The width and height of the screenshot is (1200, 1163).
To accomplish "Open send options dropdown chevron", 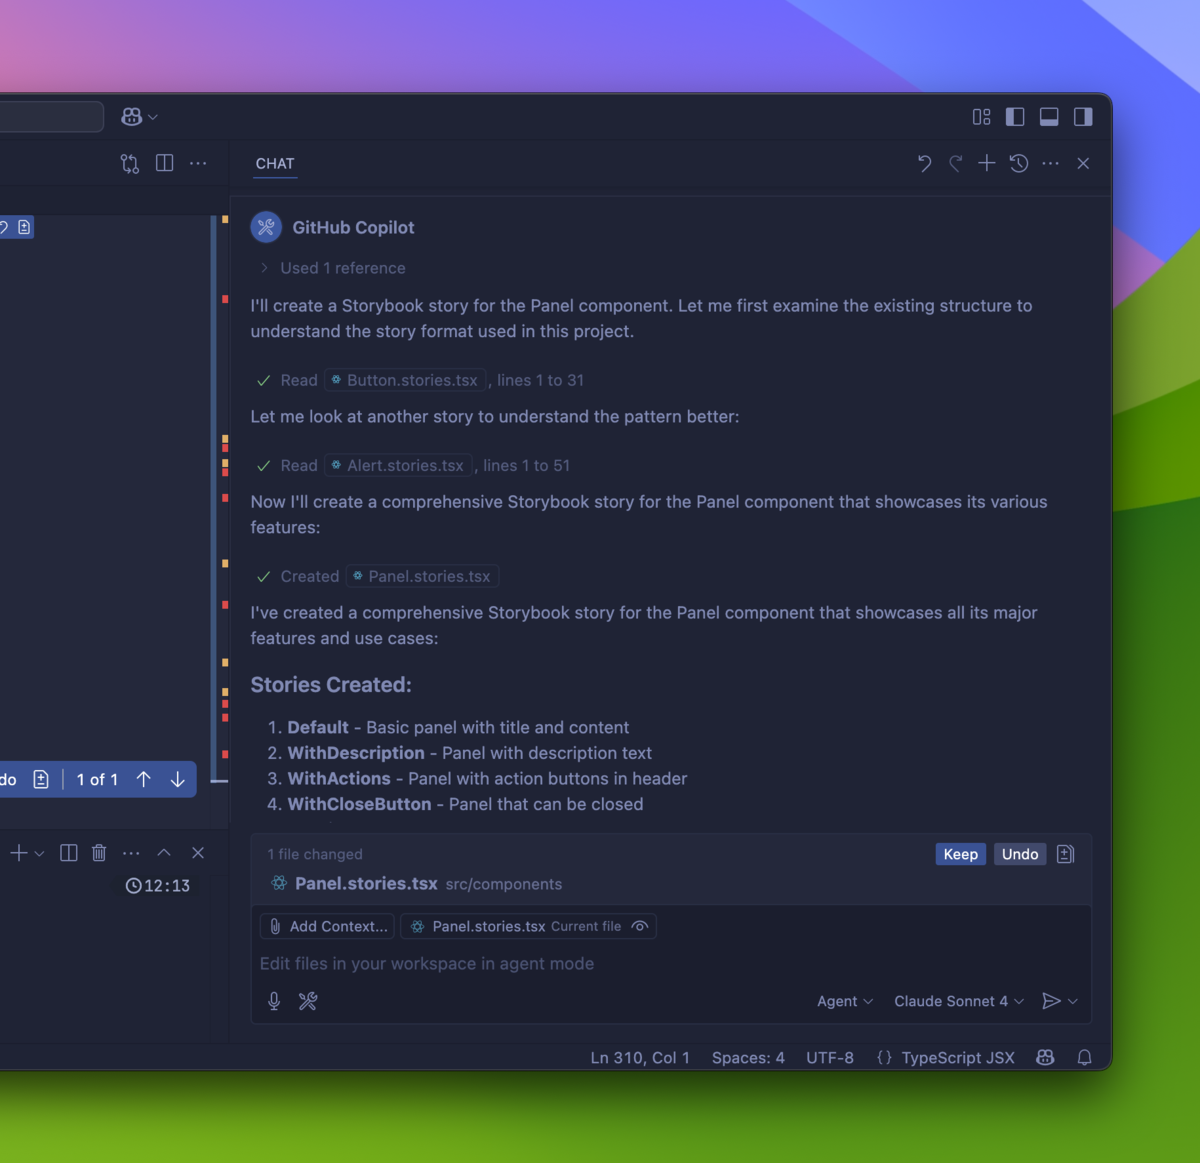I will [x=1073, y=1001].
